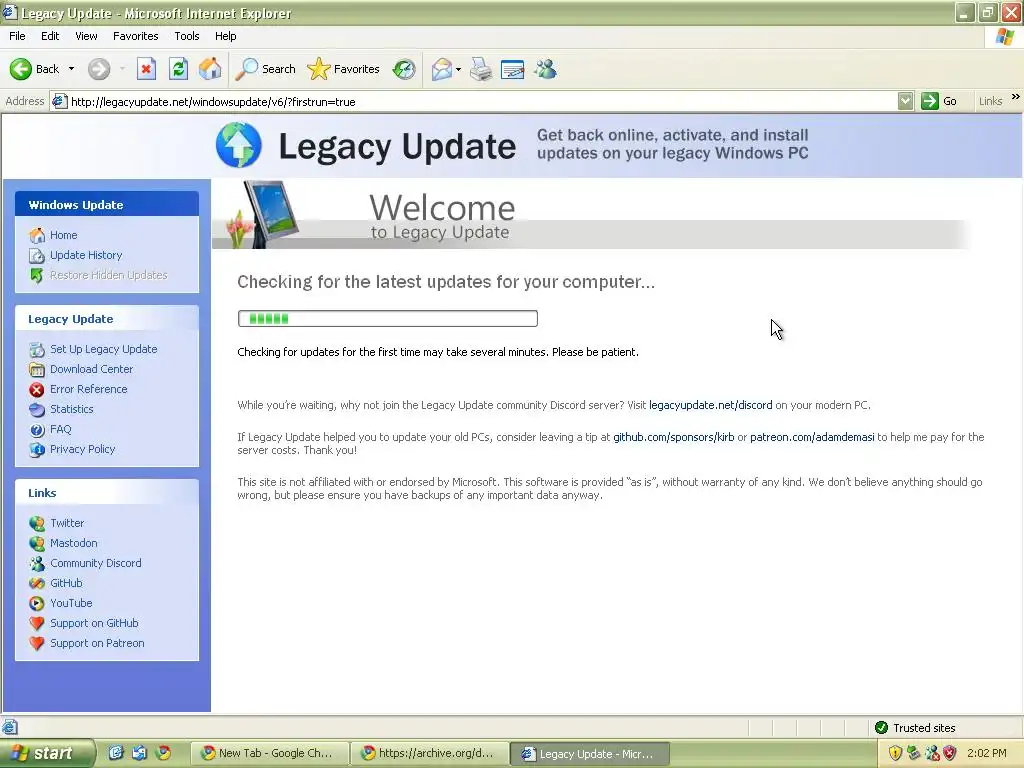Expand the Address bar dropdown list
The height and width of the screenshot is (768, 1024).
(x=905, y=101)
